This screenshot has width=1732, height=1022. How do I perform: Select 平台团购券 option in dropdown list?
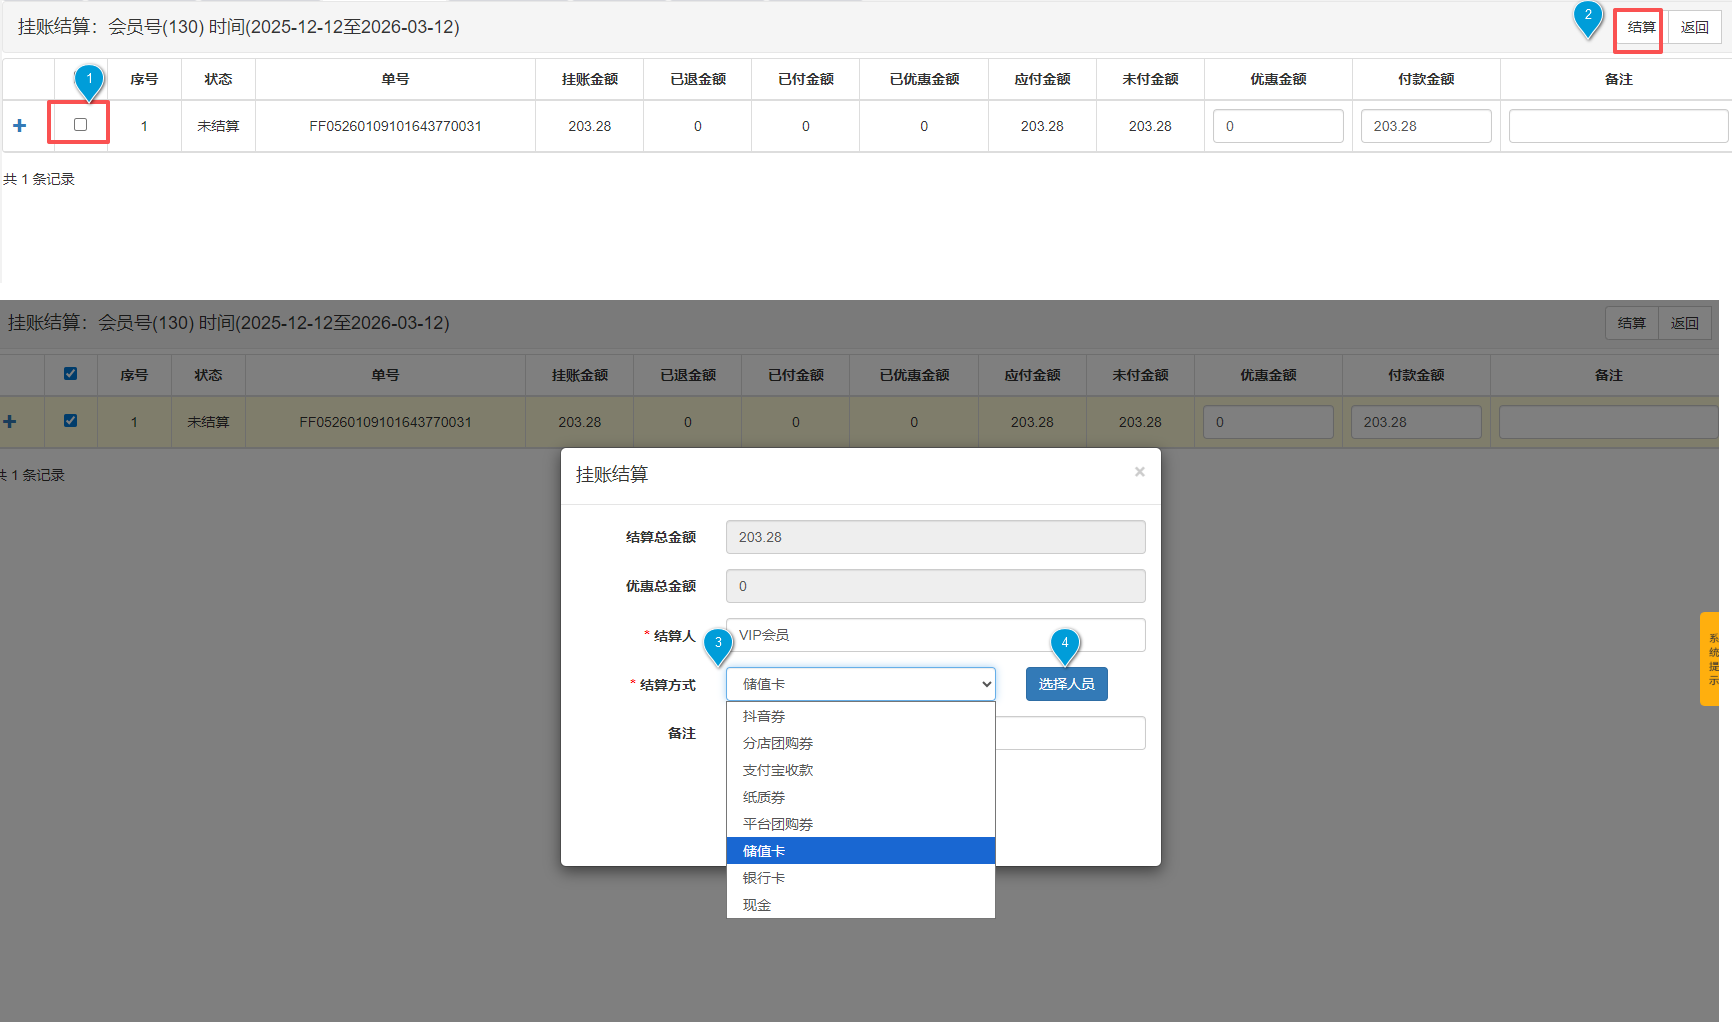point(778,824)
